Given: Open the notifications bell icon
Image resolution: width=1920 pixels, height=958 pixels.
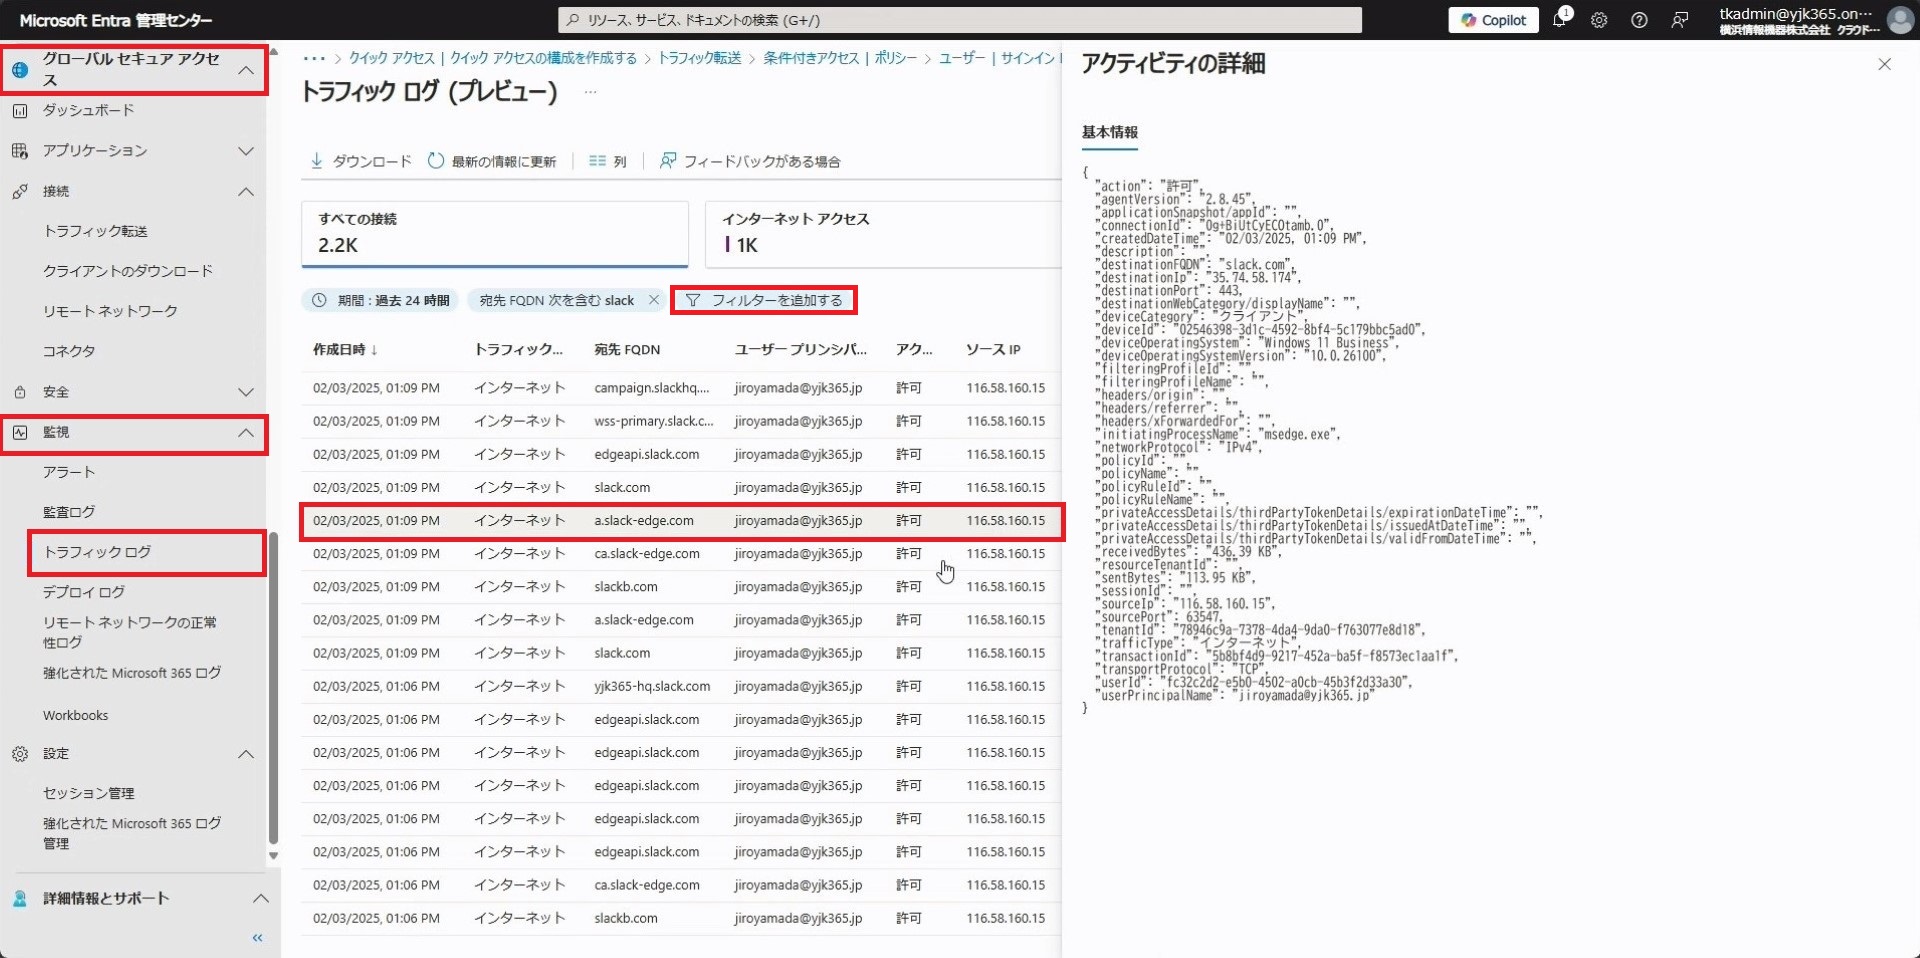Looking at the screenshot, I should [1559, 20].
